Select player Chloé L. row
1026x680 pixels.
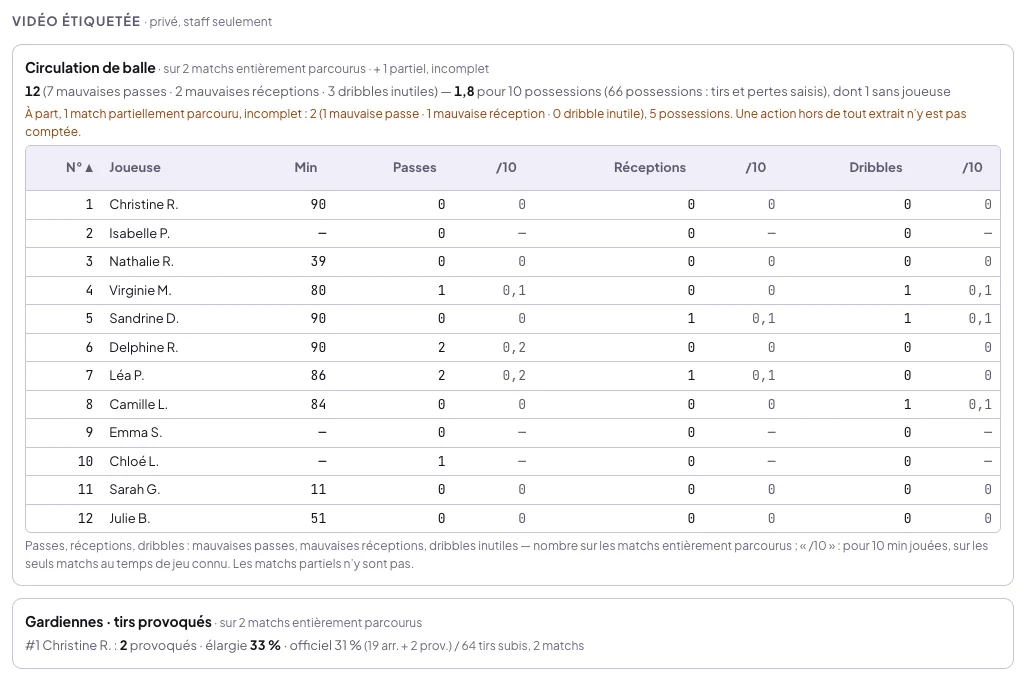click(513, 461)
